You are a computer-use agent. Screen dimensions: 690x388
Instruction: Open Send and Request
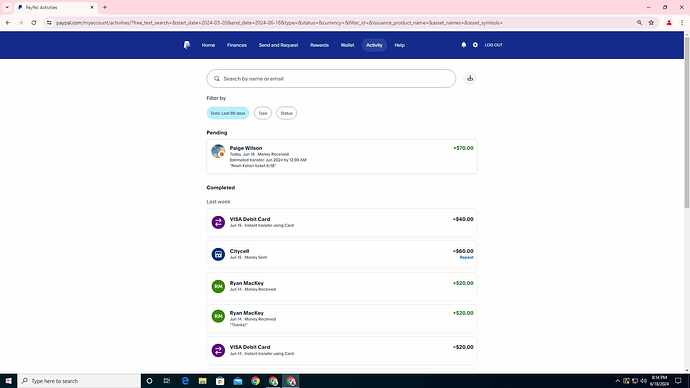[x=278, y=45]
